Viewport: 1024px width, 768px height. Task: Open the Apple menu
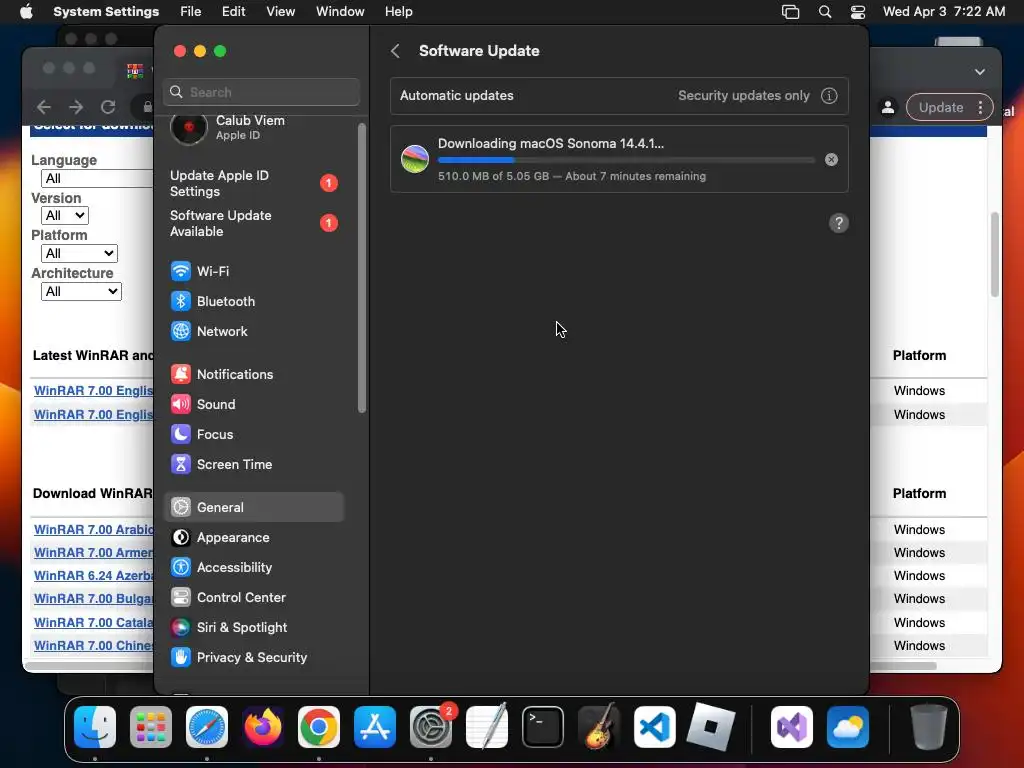pyautogui.click(x=26, y=12)
